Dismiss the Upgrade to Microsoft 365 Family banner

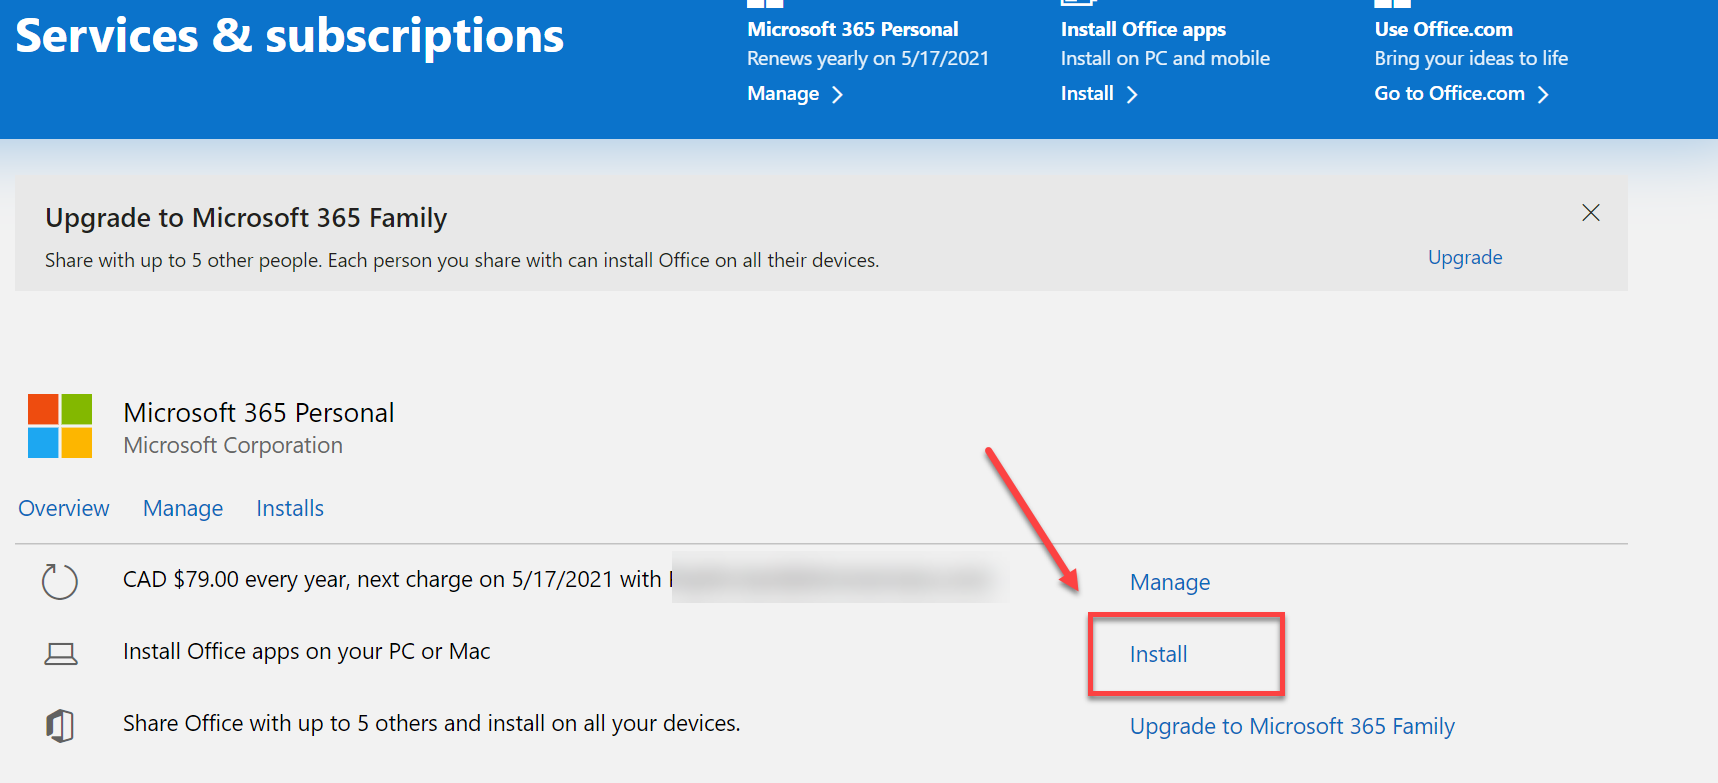point(1591,212)
